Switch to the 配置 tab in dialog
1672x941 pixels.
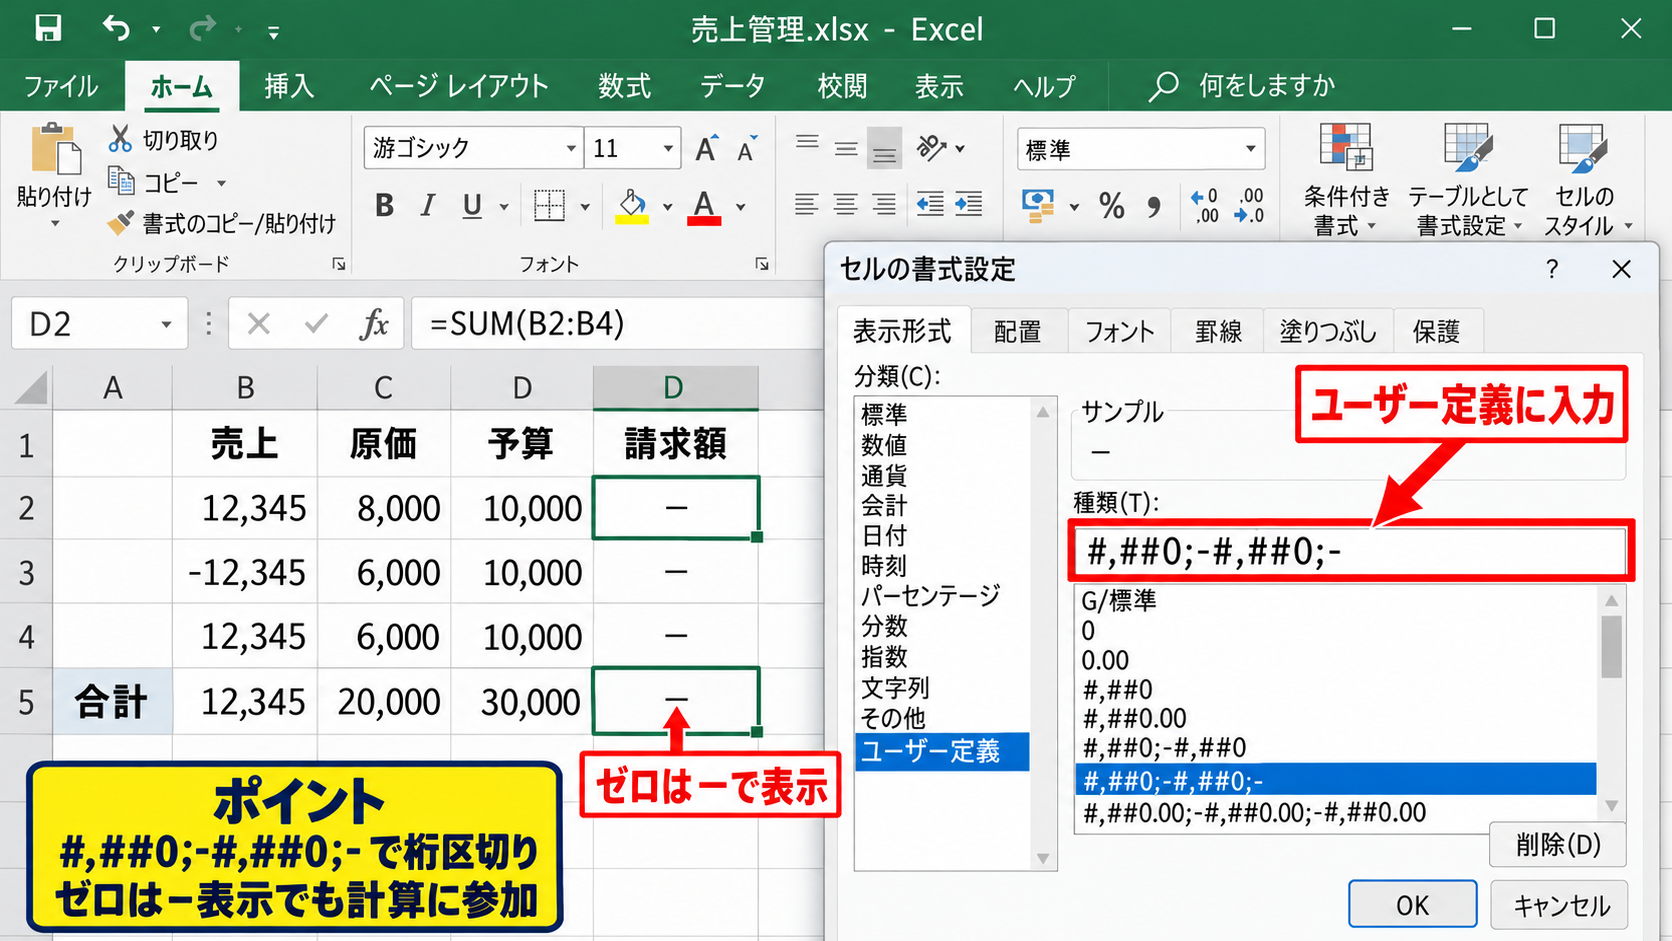click(1017, 331)
